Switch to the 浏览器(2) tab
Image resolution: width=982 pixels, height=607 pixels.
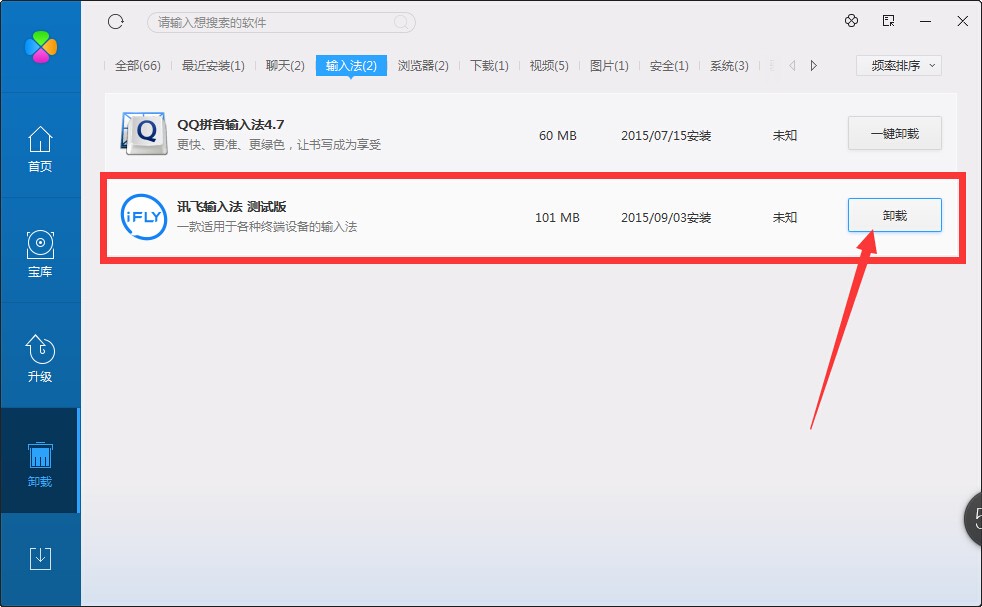(x=423, y=66)
